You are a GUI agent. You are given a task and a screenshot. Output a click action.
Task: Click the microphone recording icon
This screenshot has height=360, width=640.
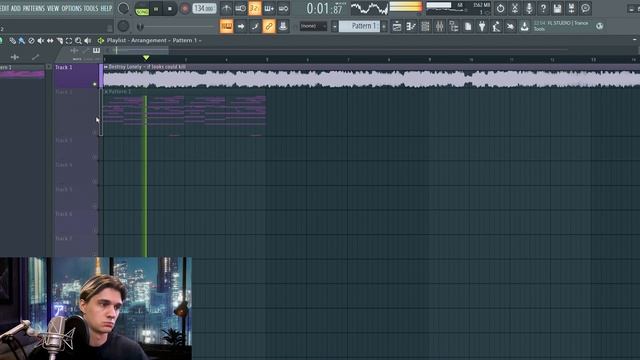[x=529, y=8]
